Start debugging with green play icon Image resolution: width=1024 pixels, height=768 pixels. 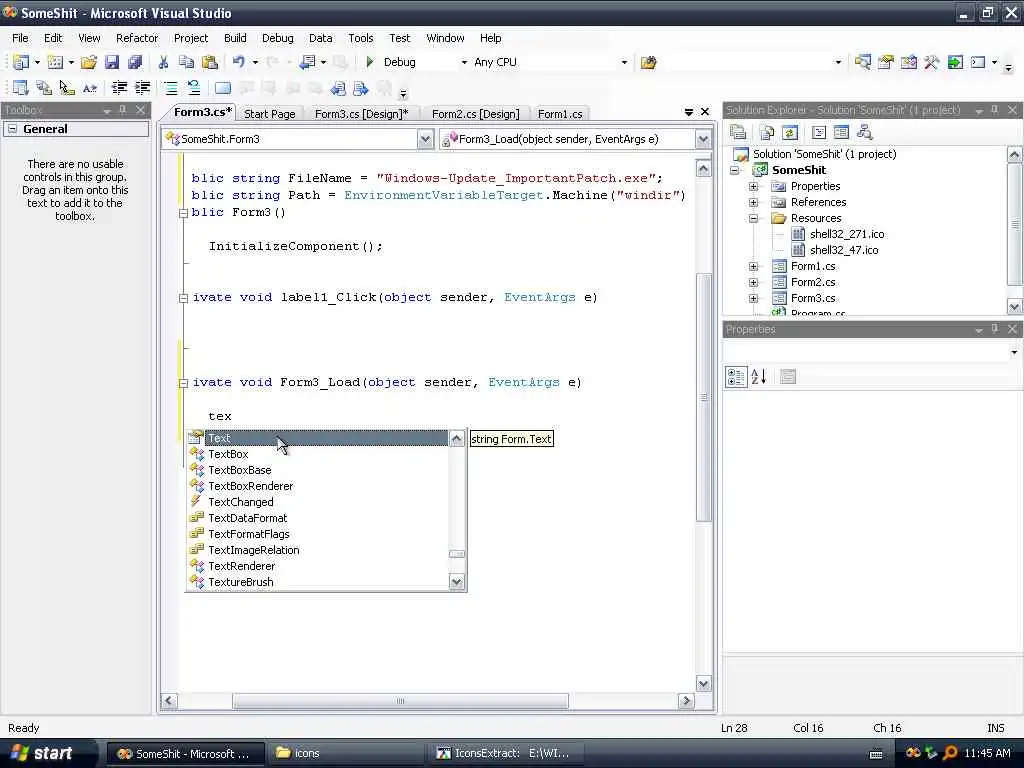coord(370,62)
